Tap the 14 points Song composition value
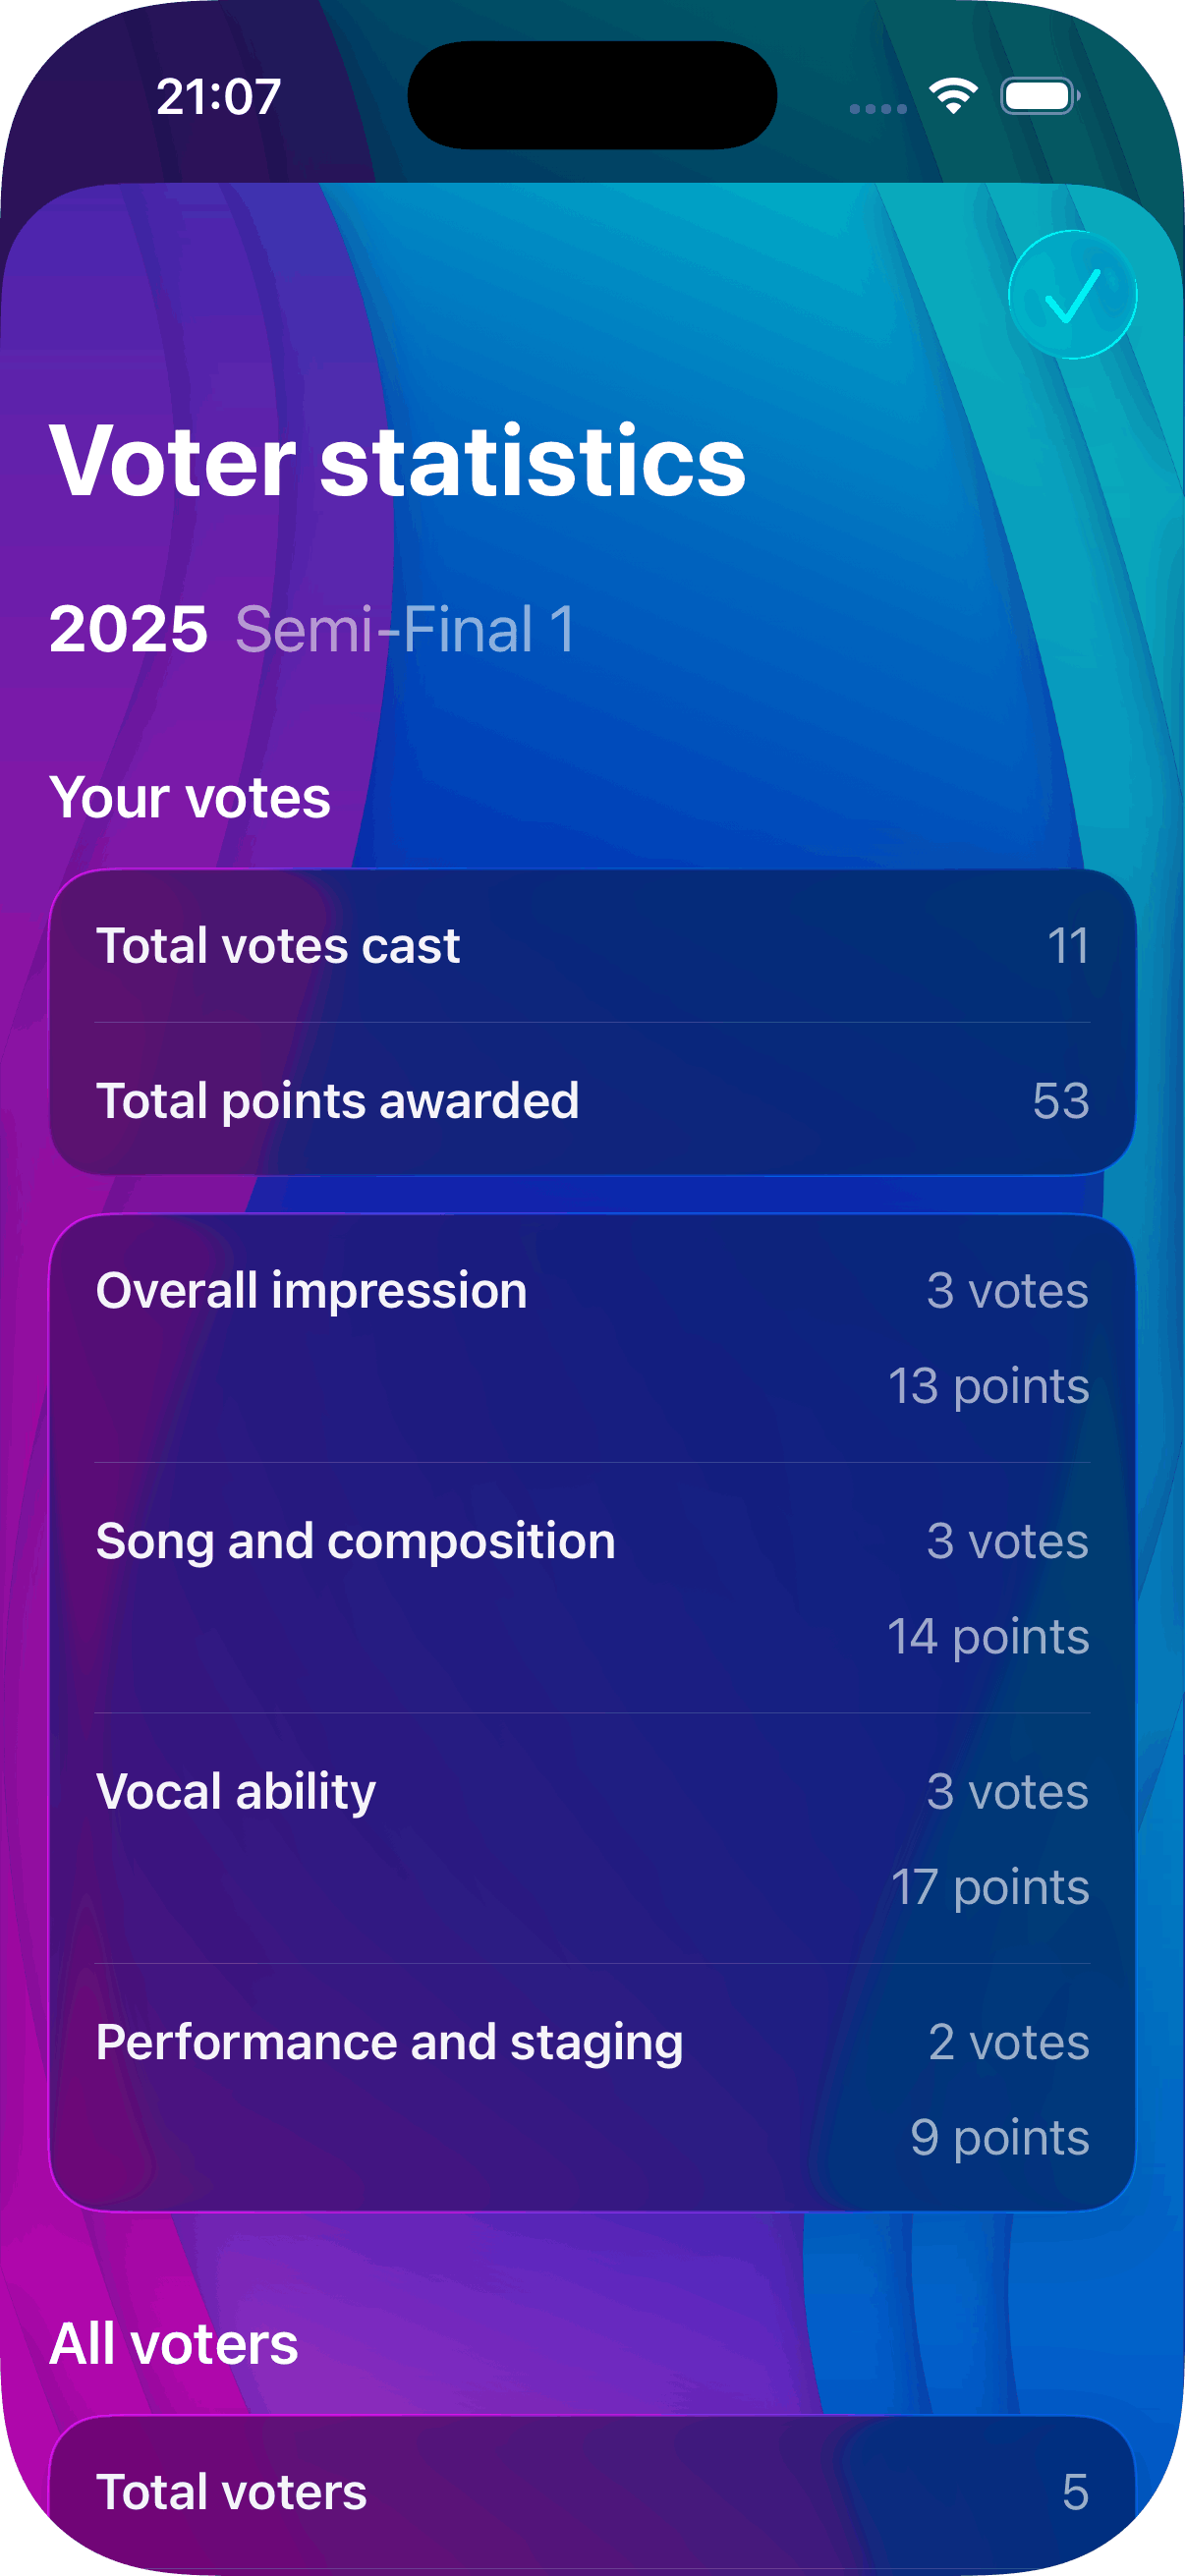The image size is (1185, 2576). point(988,1636)
